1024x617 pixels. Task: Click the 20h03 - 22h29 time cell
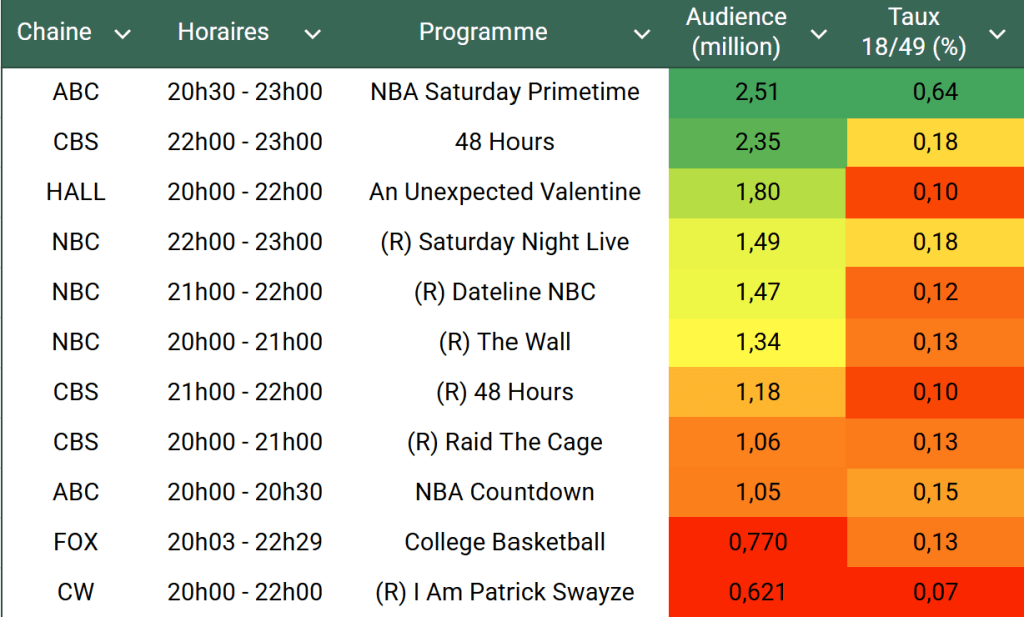coord(245,542)
